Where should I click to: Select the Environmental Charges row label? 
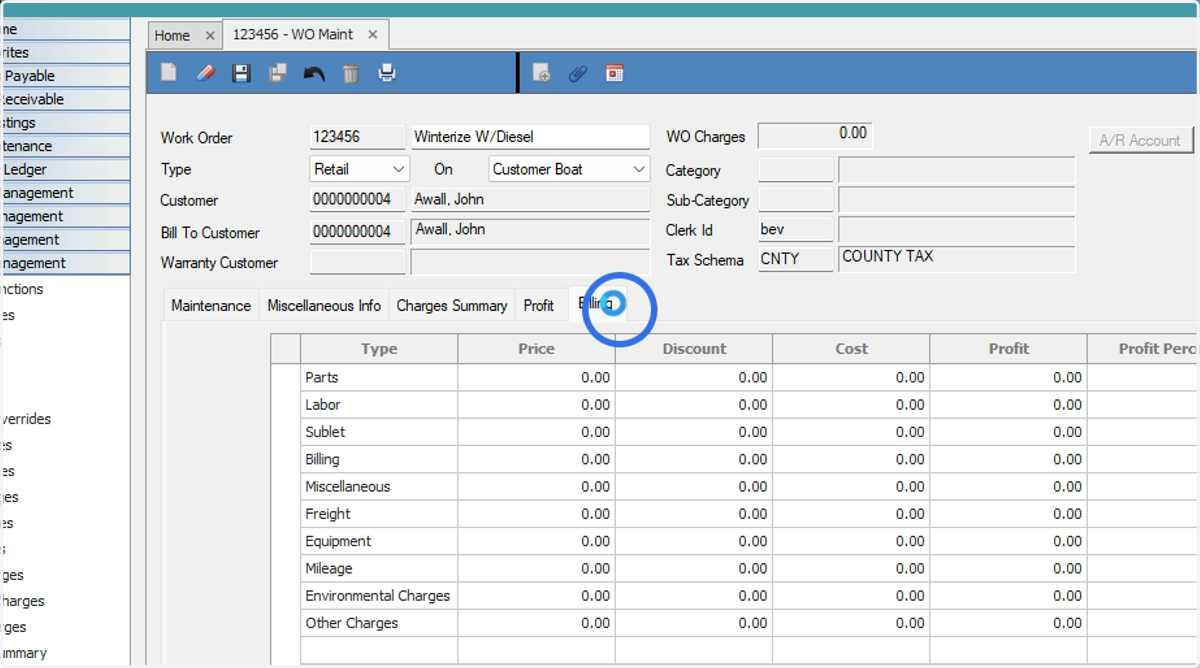(378, 596)
